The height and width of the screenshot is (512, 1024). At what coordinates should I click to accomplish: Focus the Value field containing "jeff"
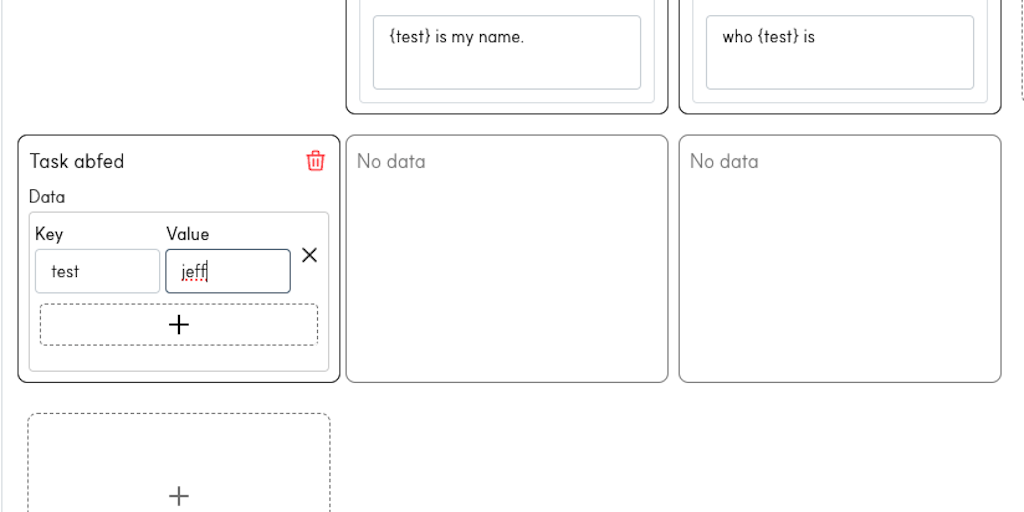pyautogui.click(x=228, y=271)
